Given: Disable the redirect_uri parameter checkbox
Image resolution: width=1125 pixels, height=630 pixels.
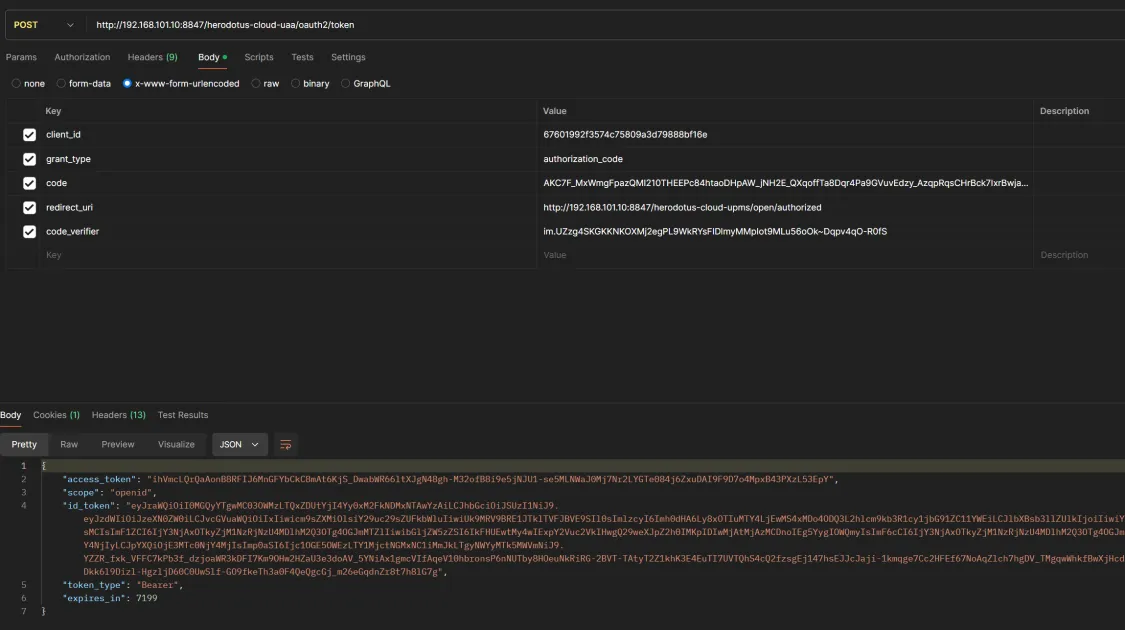Looking at the screenshot, I should 29,208.
